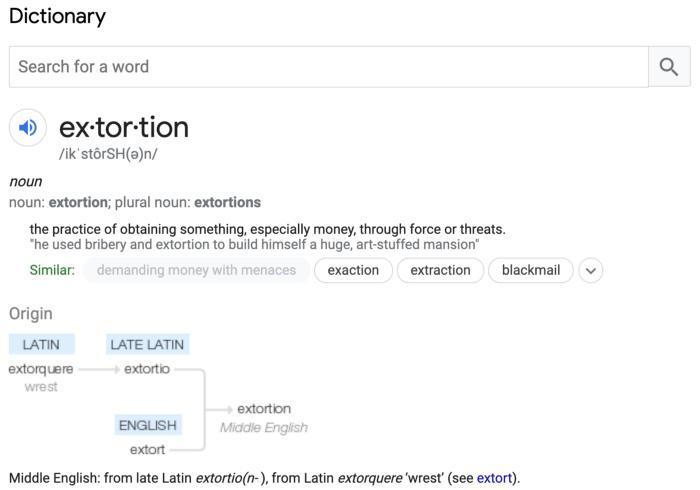Open the 'extraction' synonym chip
Viewport: 700px width, 490px height.
click(x=440, y=270)
